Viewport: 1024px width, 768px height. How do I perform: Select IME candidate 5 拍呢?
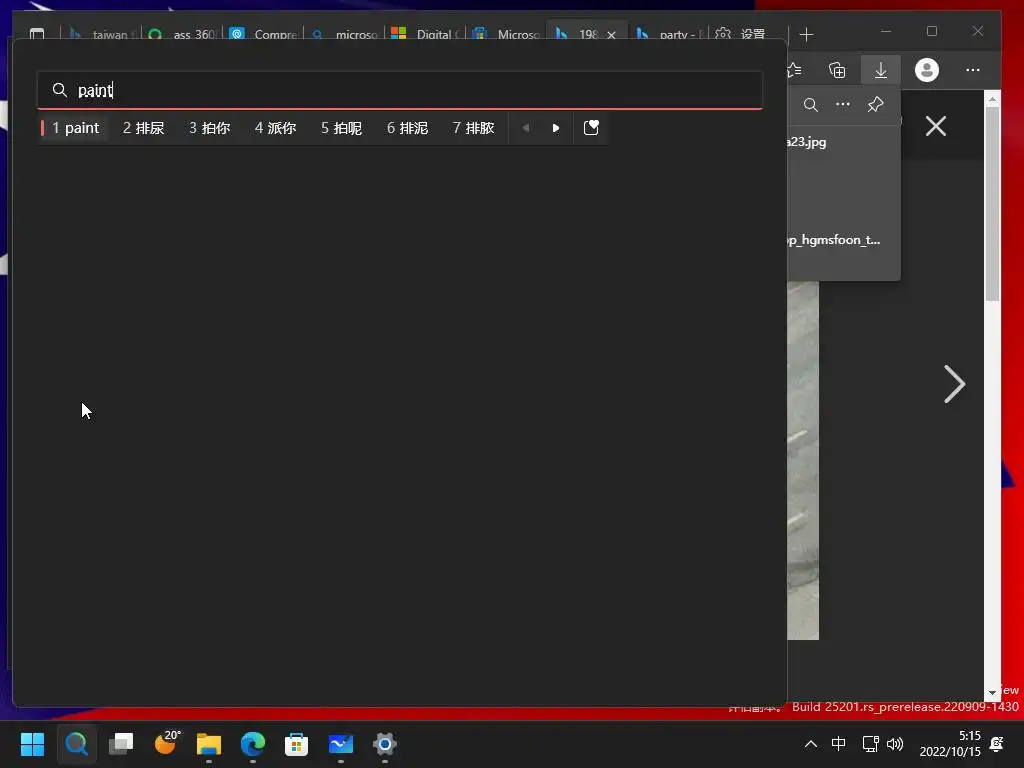tap(342, 128)
